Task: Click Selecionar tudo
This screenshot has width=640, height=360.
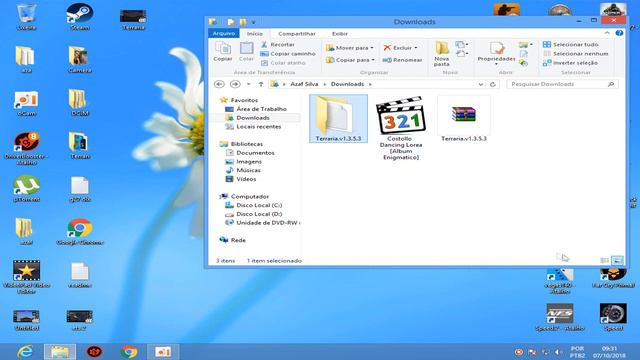Action: pyautogui.click(x=570, y=44)
